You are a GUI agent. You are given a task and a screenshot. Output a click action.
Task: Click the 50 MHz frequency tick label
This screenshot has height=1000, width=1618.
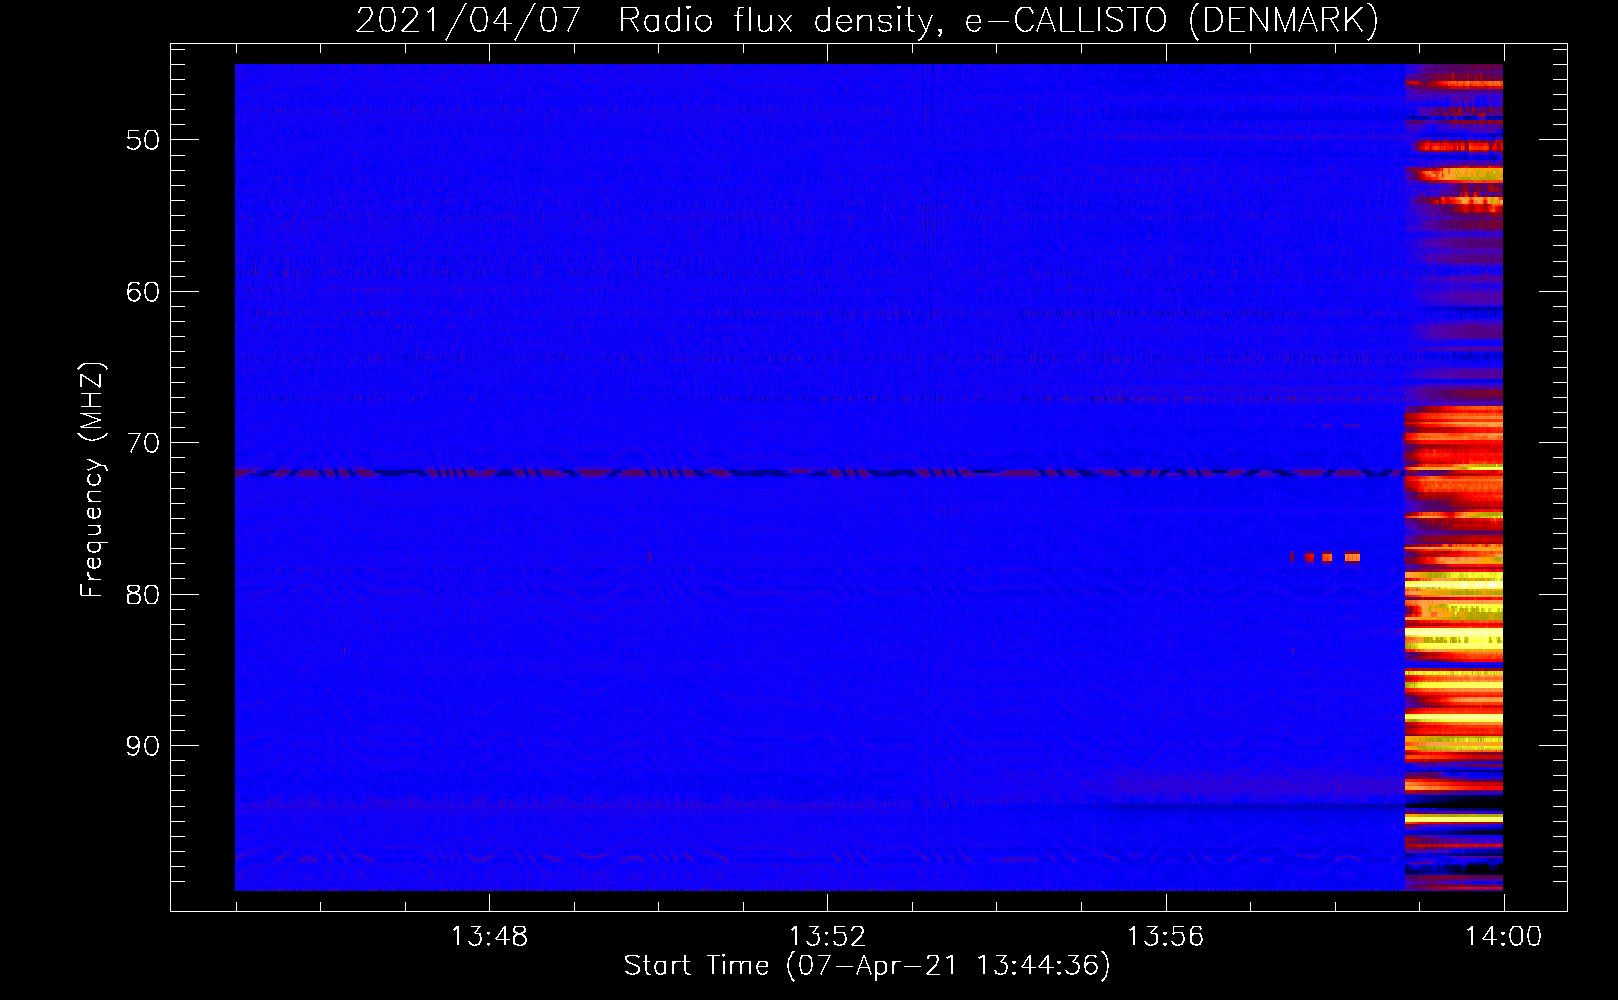pyautogui.click(x=142, y=140)
